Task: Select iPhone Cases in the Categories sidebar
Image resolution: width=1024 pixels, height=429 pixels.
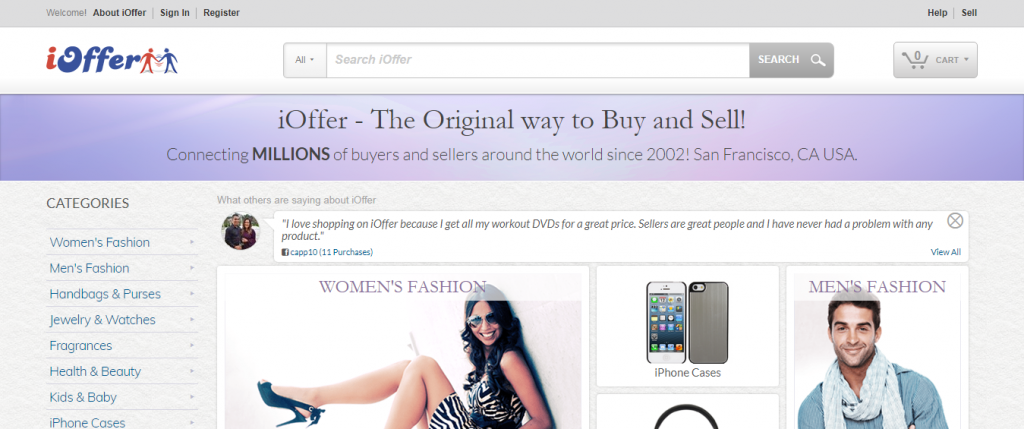Action: click(x=88, y=422)
